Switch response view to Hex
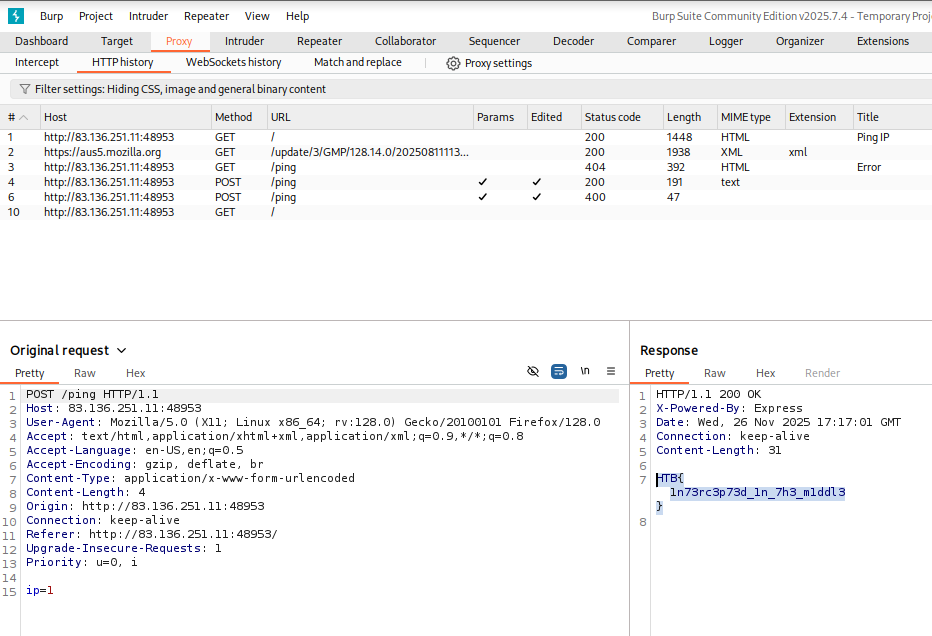Screen dimensions: 932x636 pos(765,373)
